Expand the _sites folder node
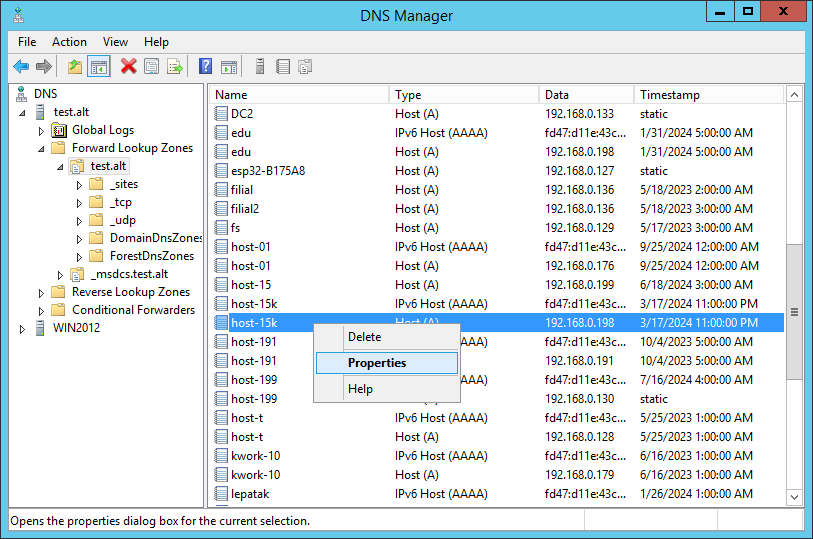This screenshot has height=539, width=813. [x=79, y=184]
